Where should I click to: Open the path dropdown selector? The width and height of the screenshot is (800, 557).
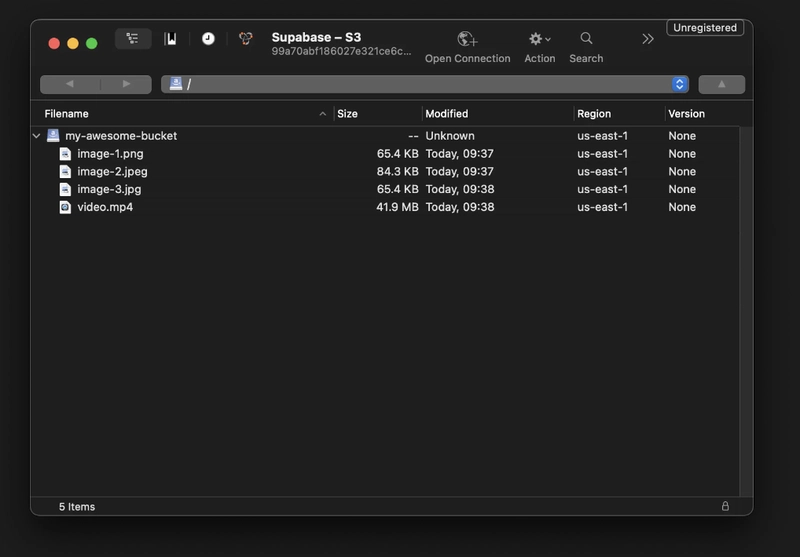[680, 84]
